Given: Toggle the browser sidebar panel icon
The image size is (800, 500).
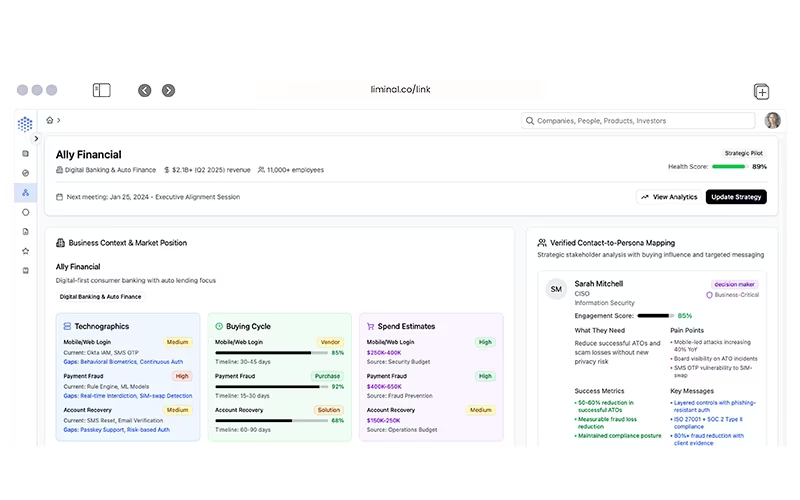Looking at the screenshot, I should point(102,90).
